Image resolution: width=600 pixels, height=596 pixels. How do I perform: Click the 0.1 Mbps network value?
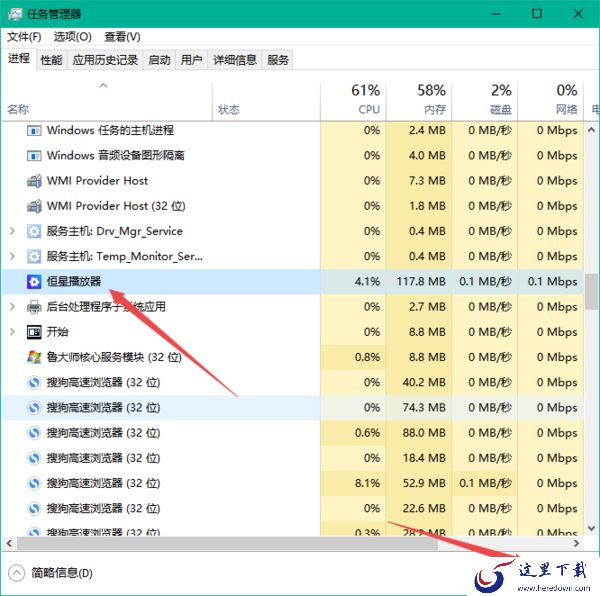(x=553, y=282)
